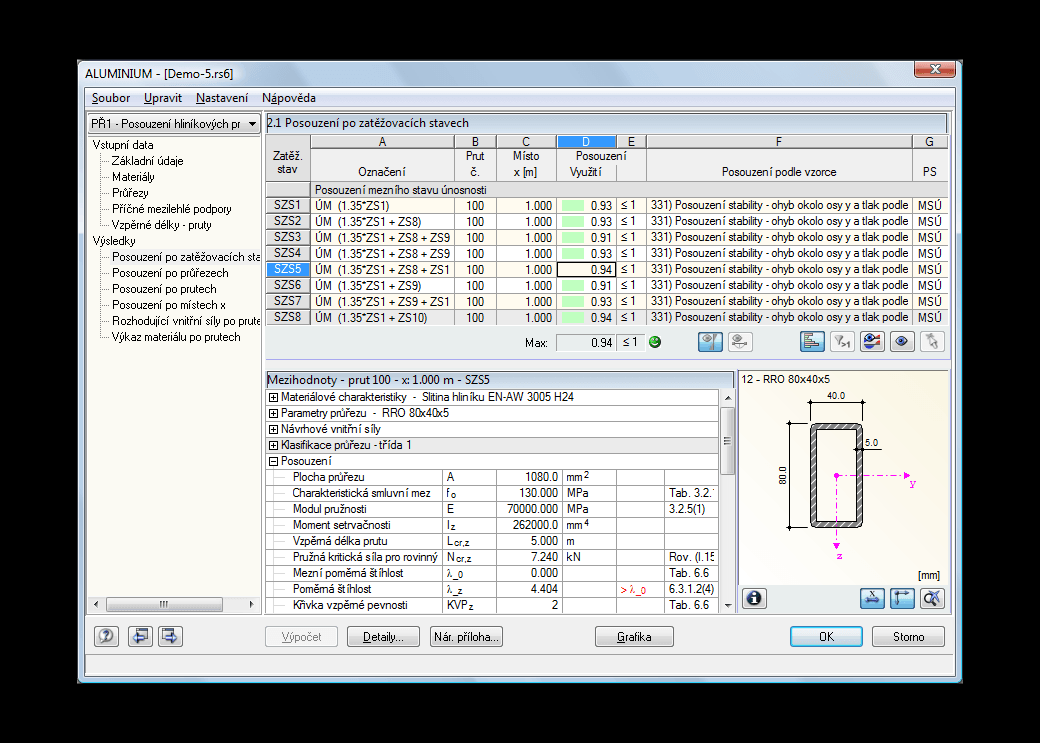Click the Výpočet button
The height and width of the screenshot is (743, 1040).
coord(301,637)
